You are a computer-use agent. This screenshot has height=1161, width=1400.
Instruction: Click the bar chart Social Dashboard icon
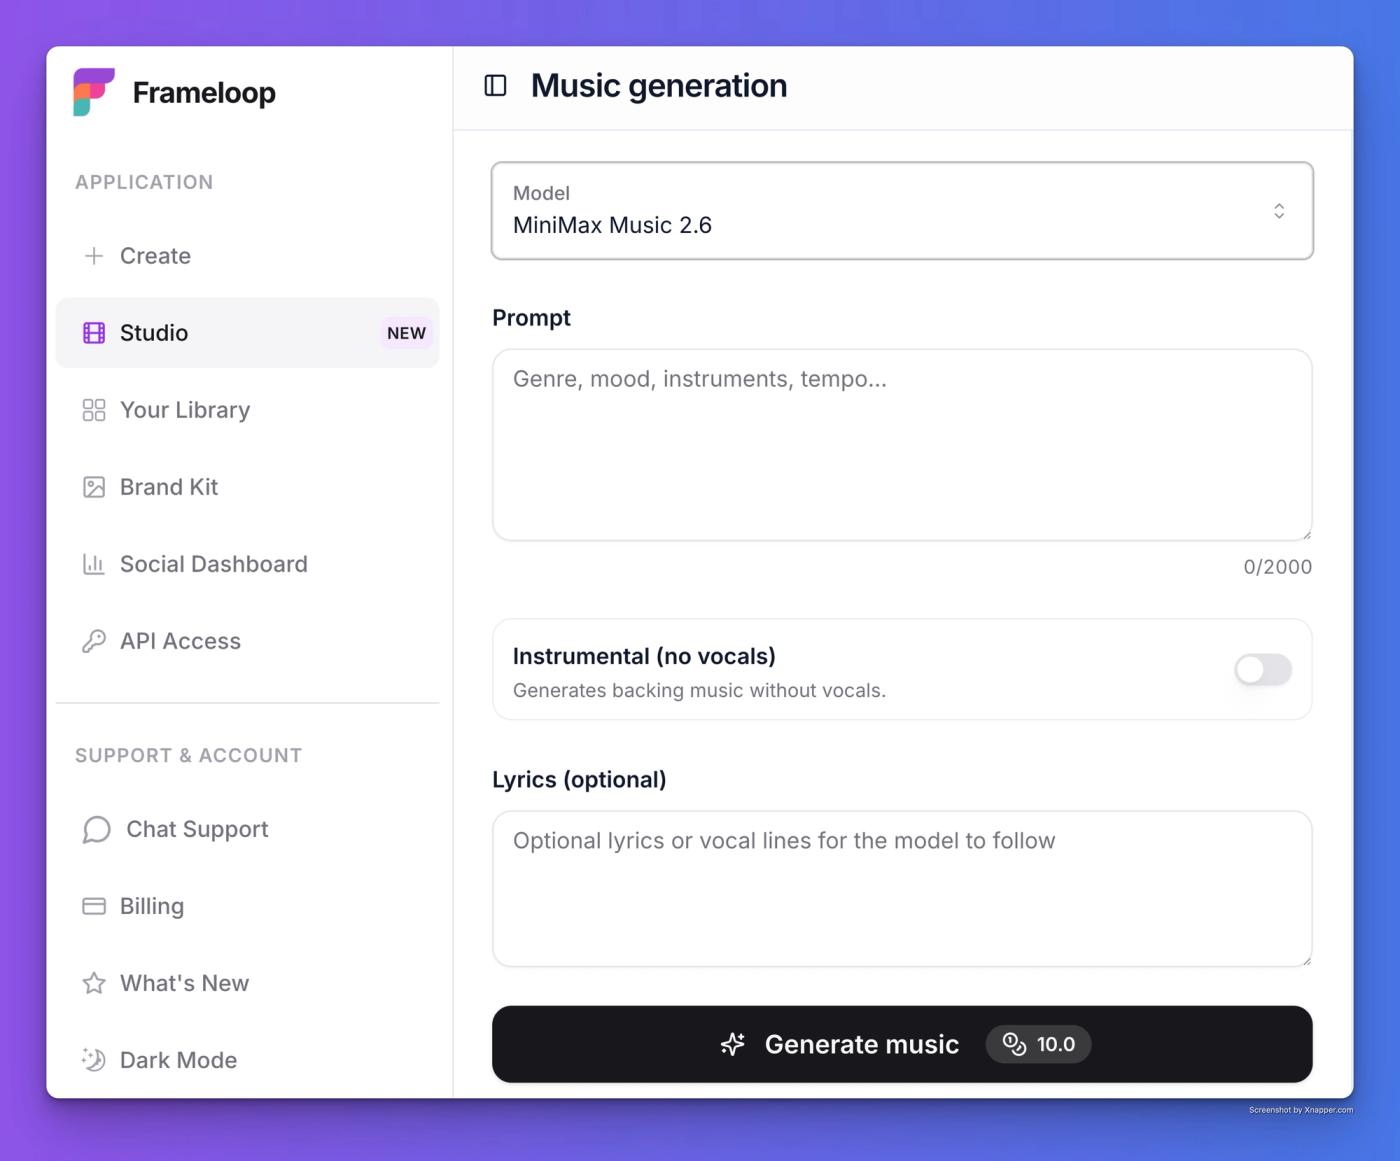tap(94, 564)
